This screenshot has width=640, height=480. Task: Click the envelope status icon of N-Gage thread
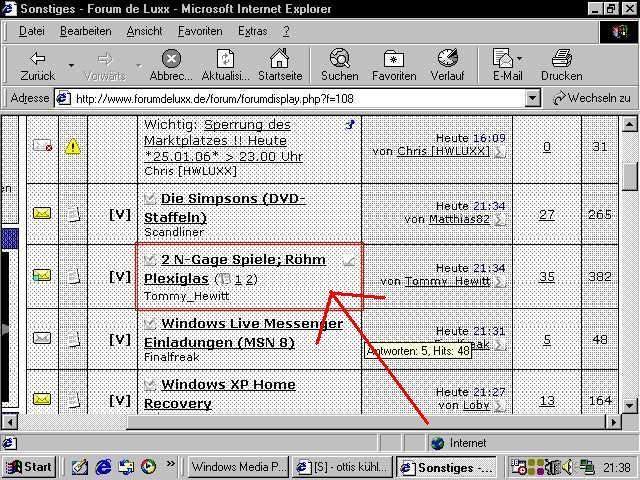[42, 276]
